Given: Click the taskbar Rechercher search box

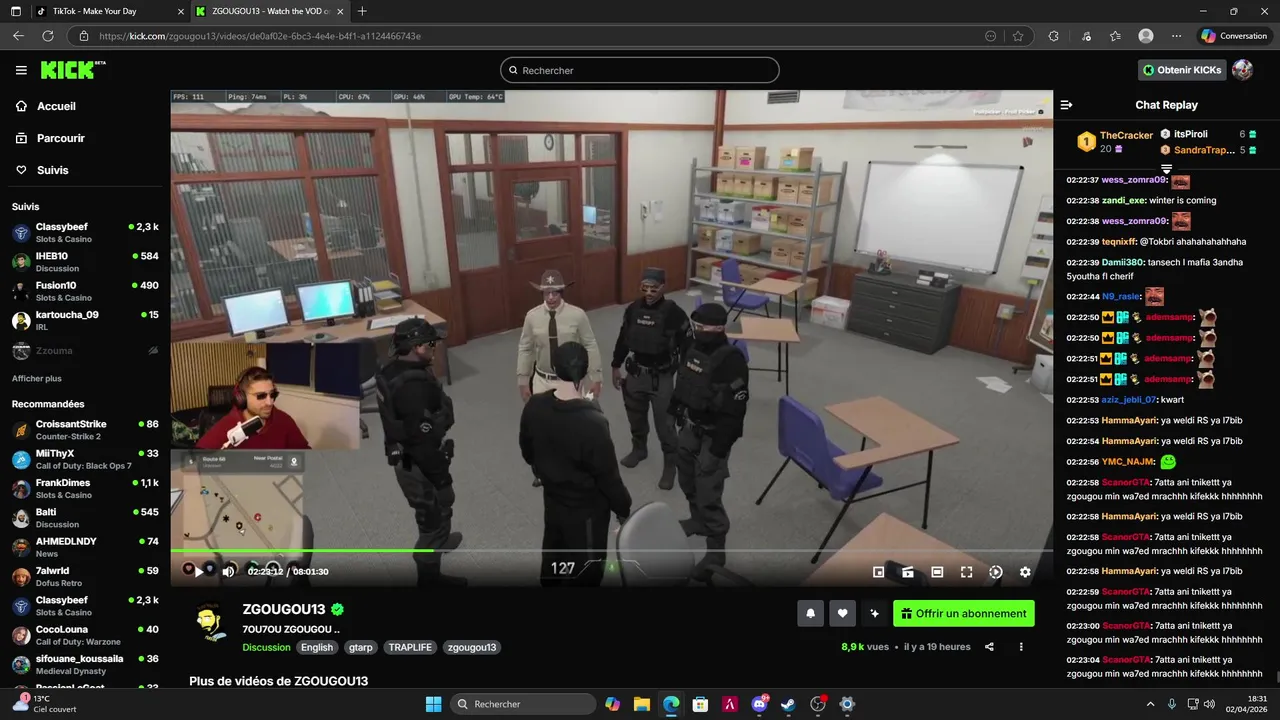Looking at the screenshot, I should click(x=521, y=704).
